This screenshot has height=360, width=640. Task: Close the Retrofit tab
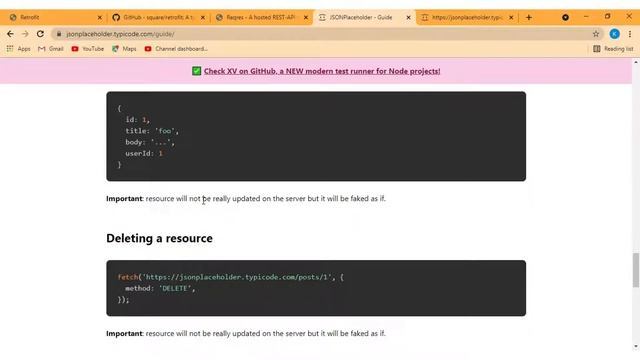tap(100, 18)
